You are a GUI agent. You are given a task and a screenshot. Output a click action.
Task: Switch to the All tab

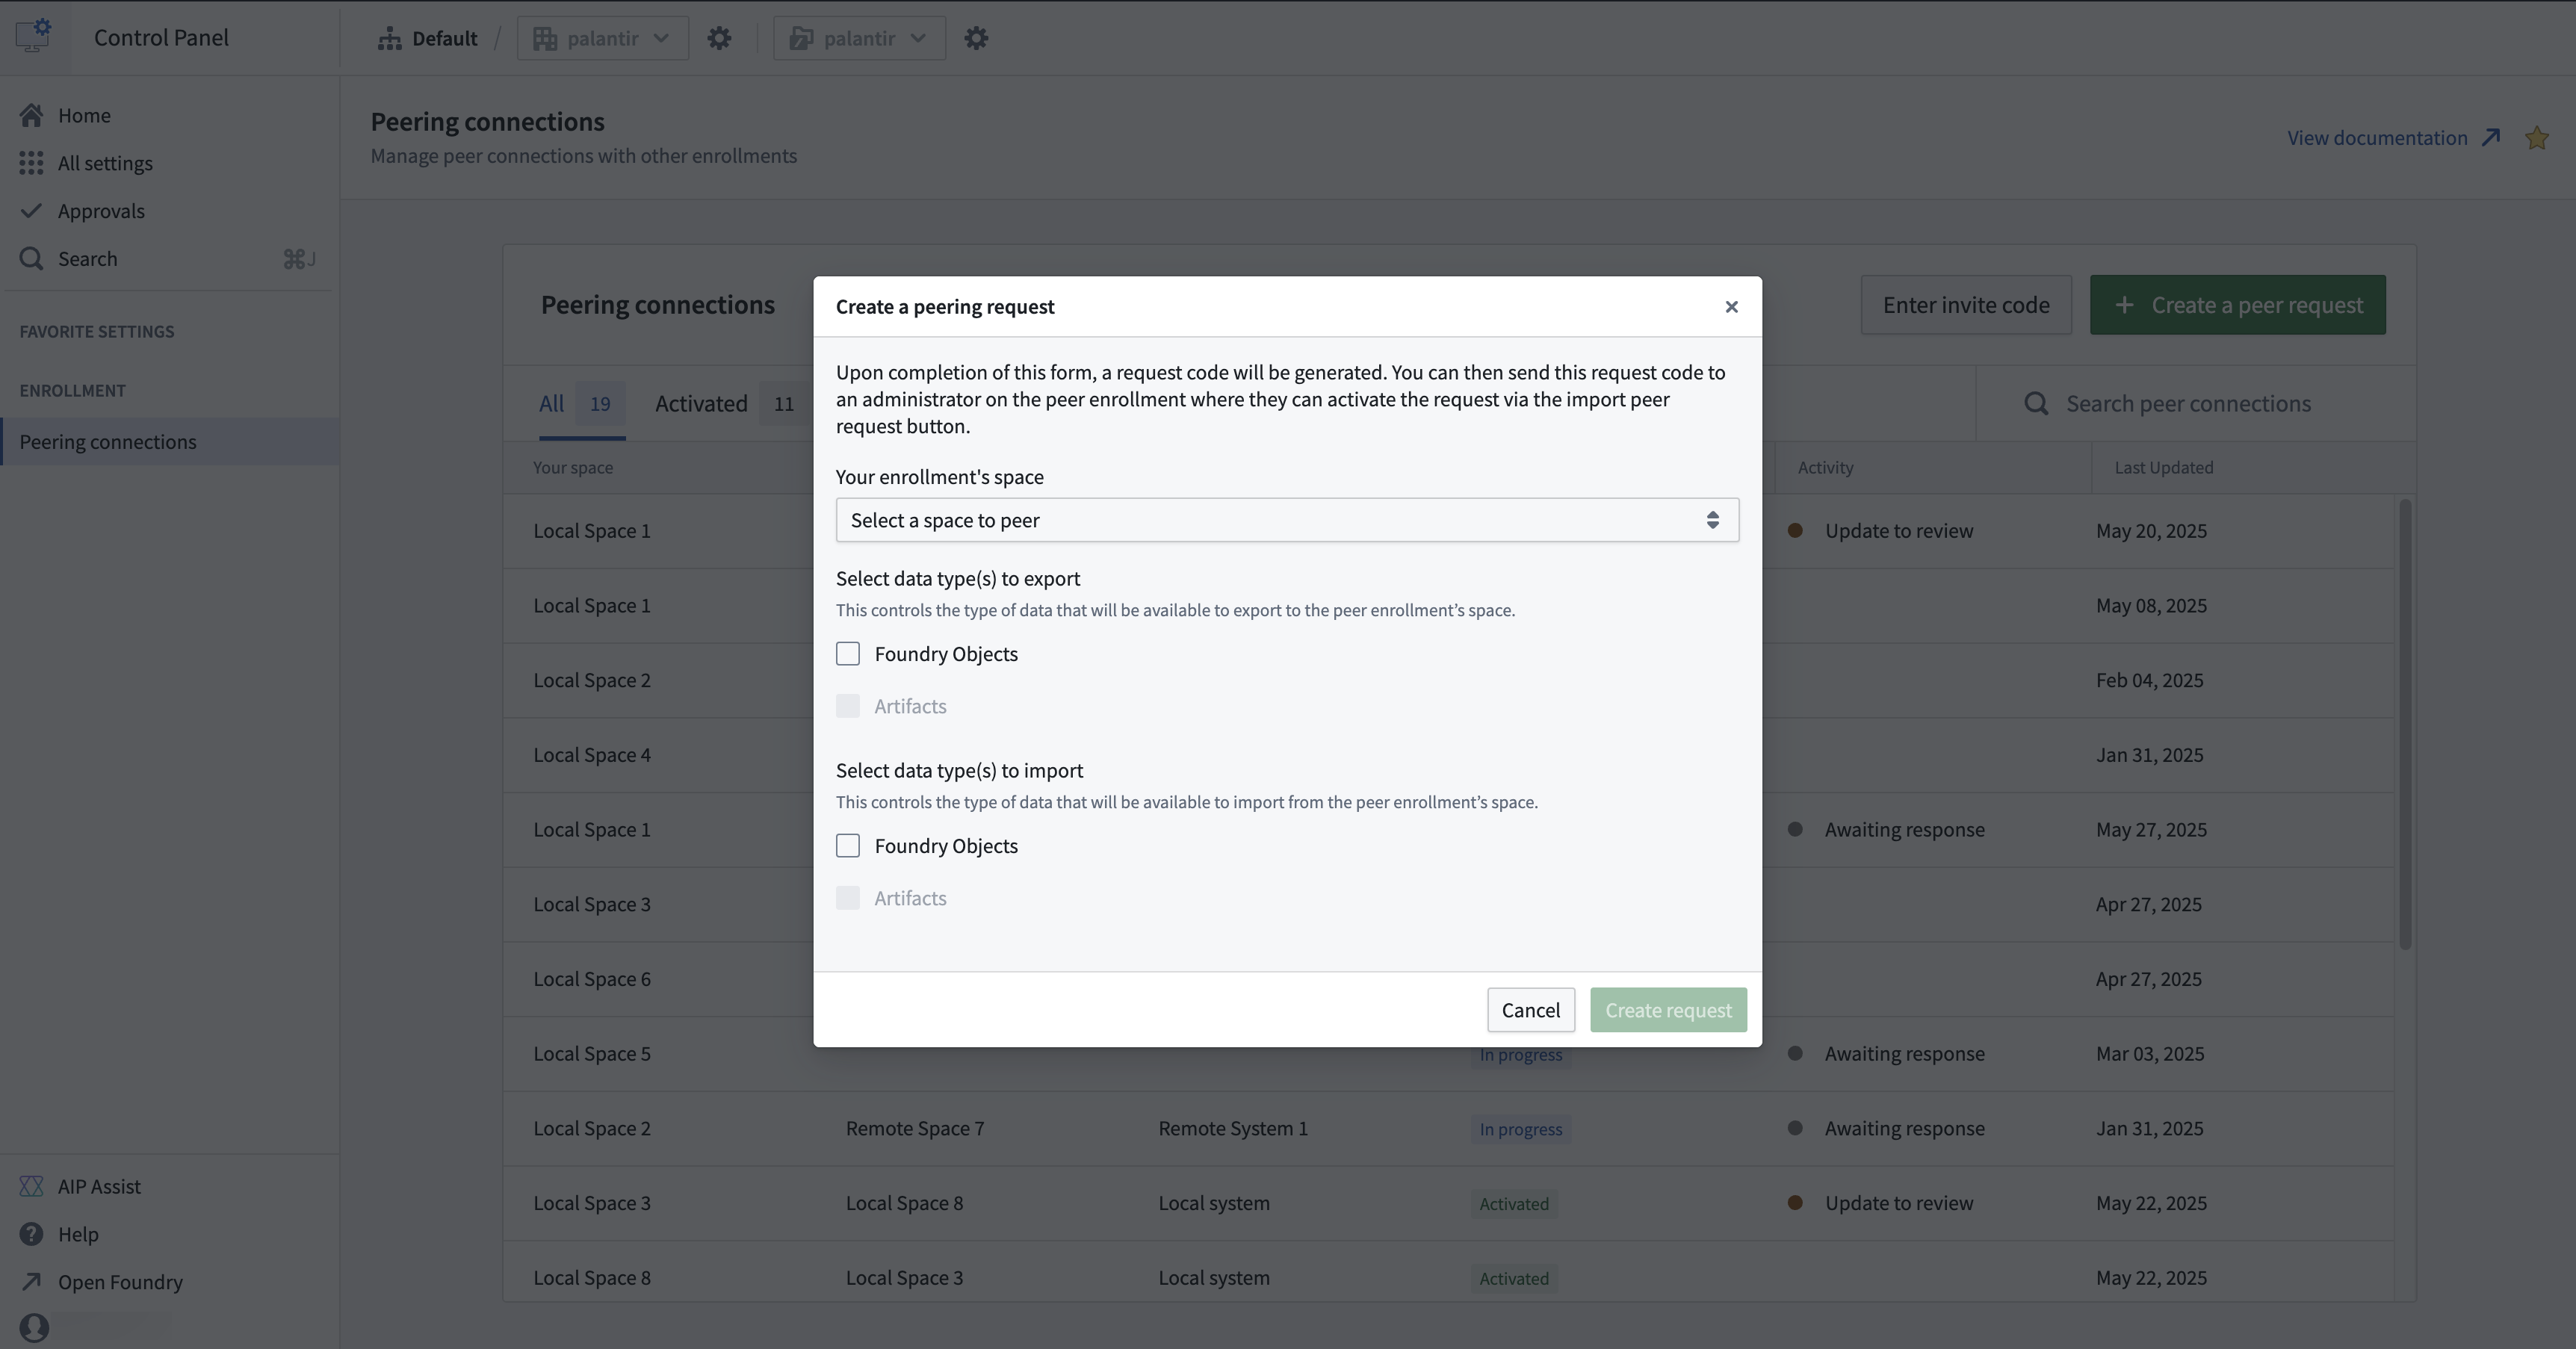[553, 403]
